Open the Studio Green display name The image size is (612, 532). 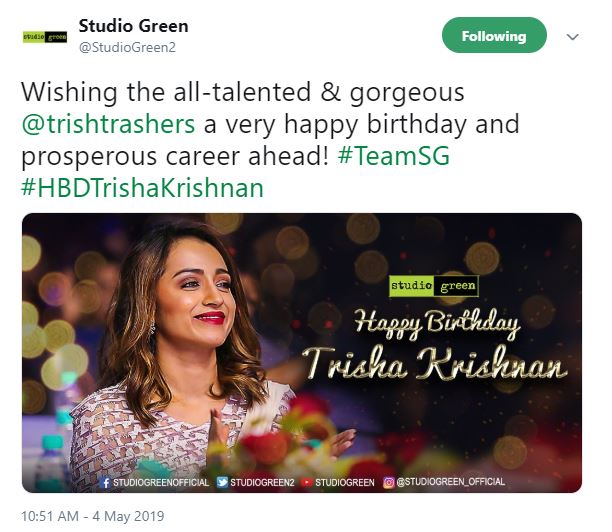(x=133, y=26)
